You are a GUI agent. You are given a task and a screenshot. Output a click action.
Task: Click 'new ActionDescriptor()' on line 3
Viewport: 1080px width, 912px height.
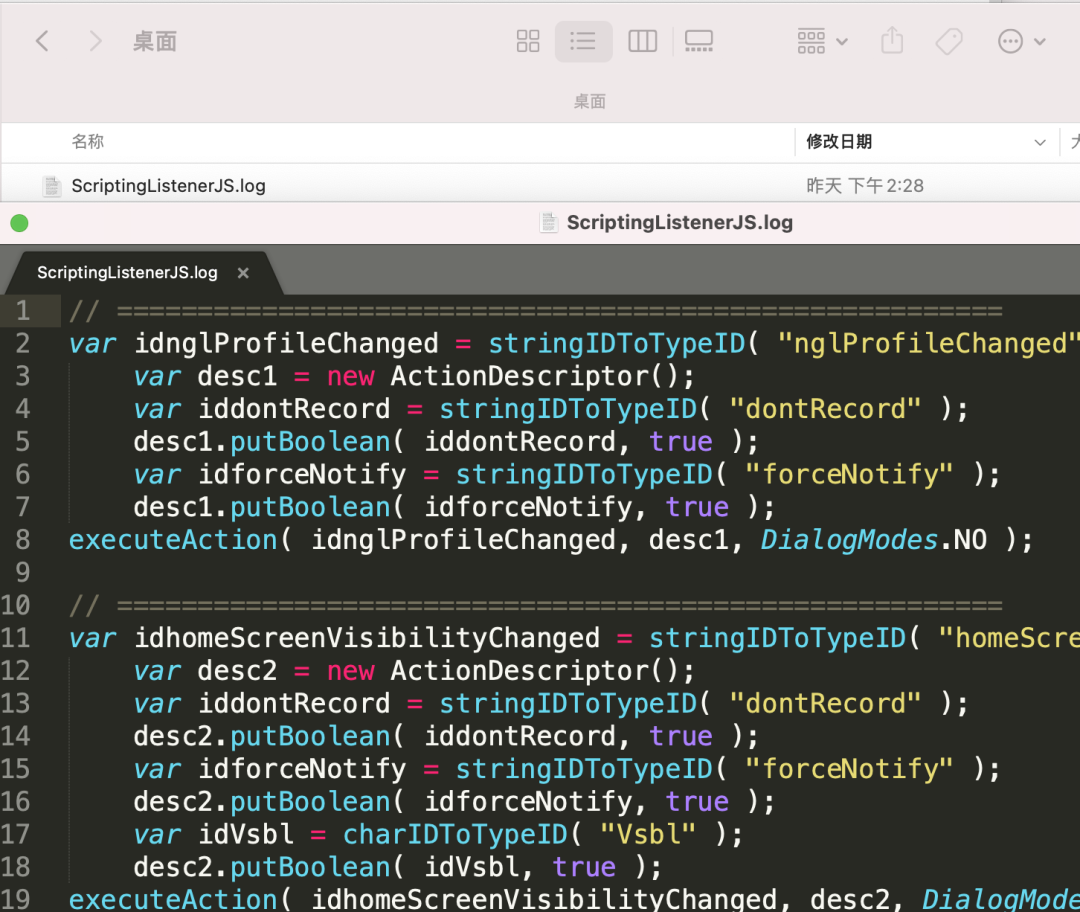click(510, 376)
